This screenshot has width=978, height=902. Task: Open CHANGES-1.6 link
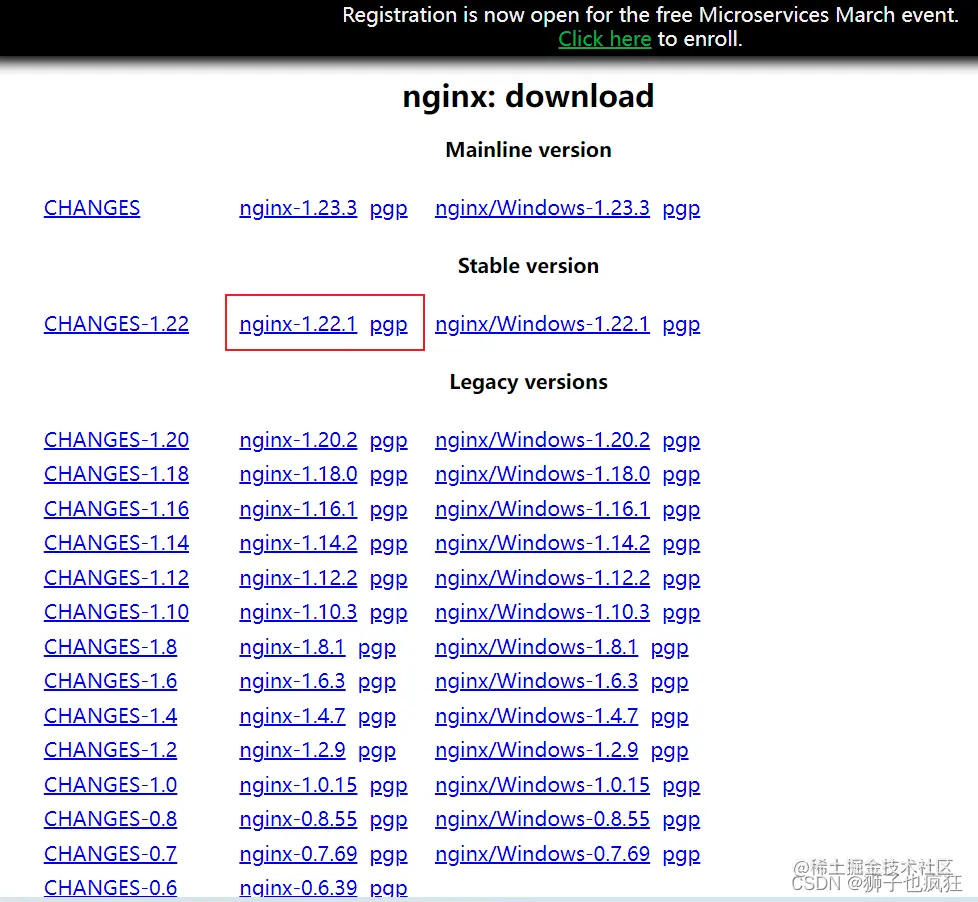pos(110,681)
